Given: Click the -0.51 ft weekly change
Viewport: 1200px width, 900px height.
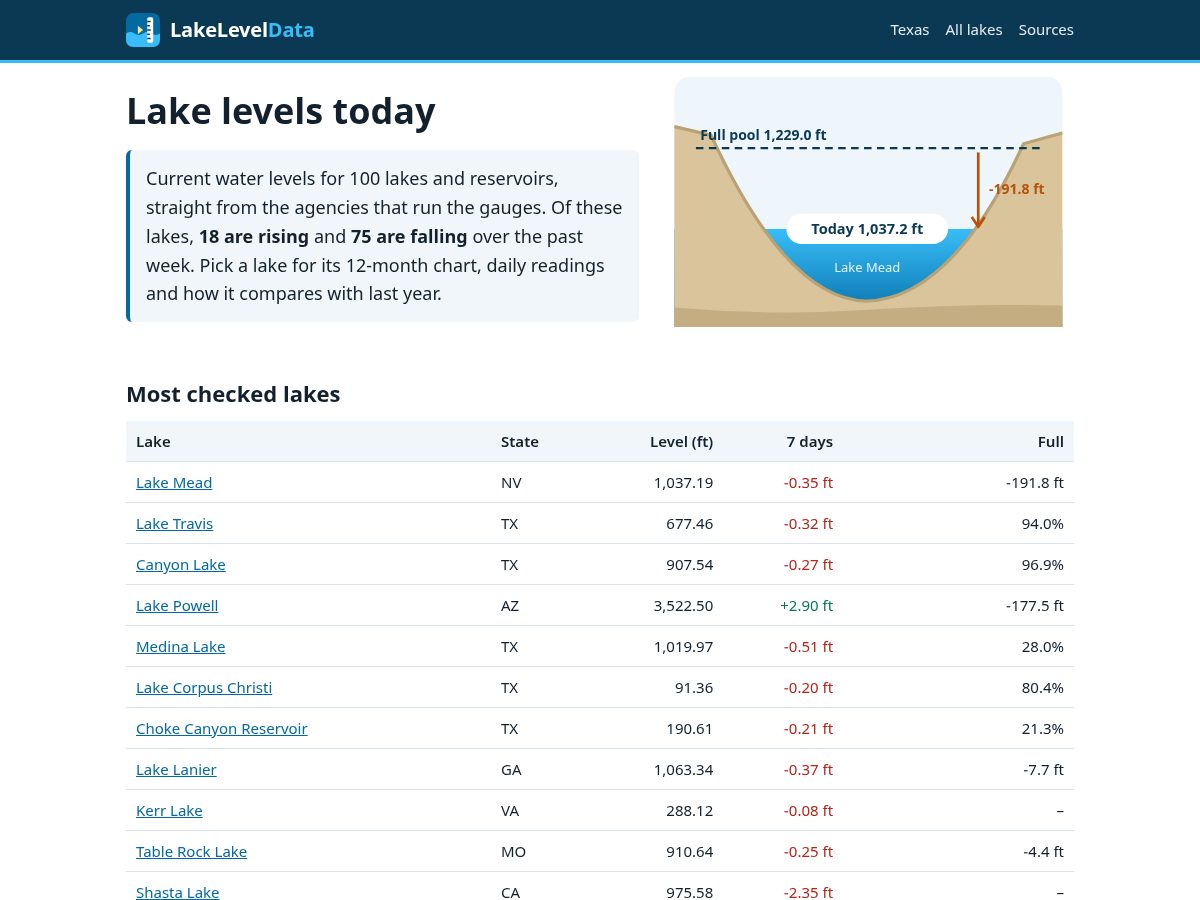Looking at the screenshot, I should [x=808, y=646].
